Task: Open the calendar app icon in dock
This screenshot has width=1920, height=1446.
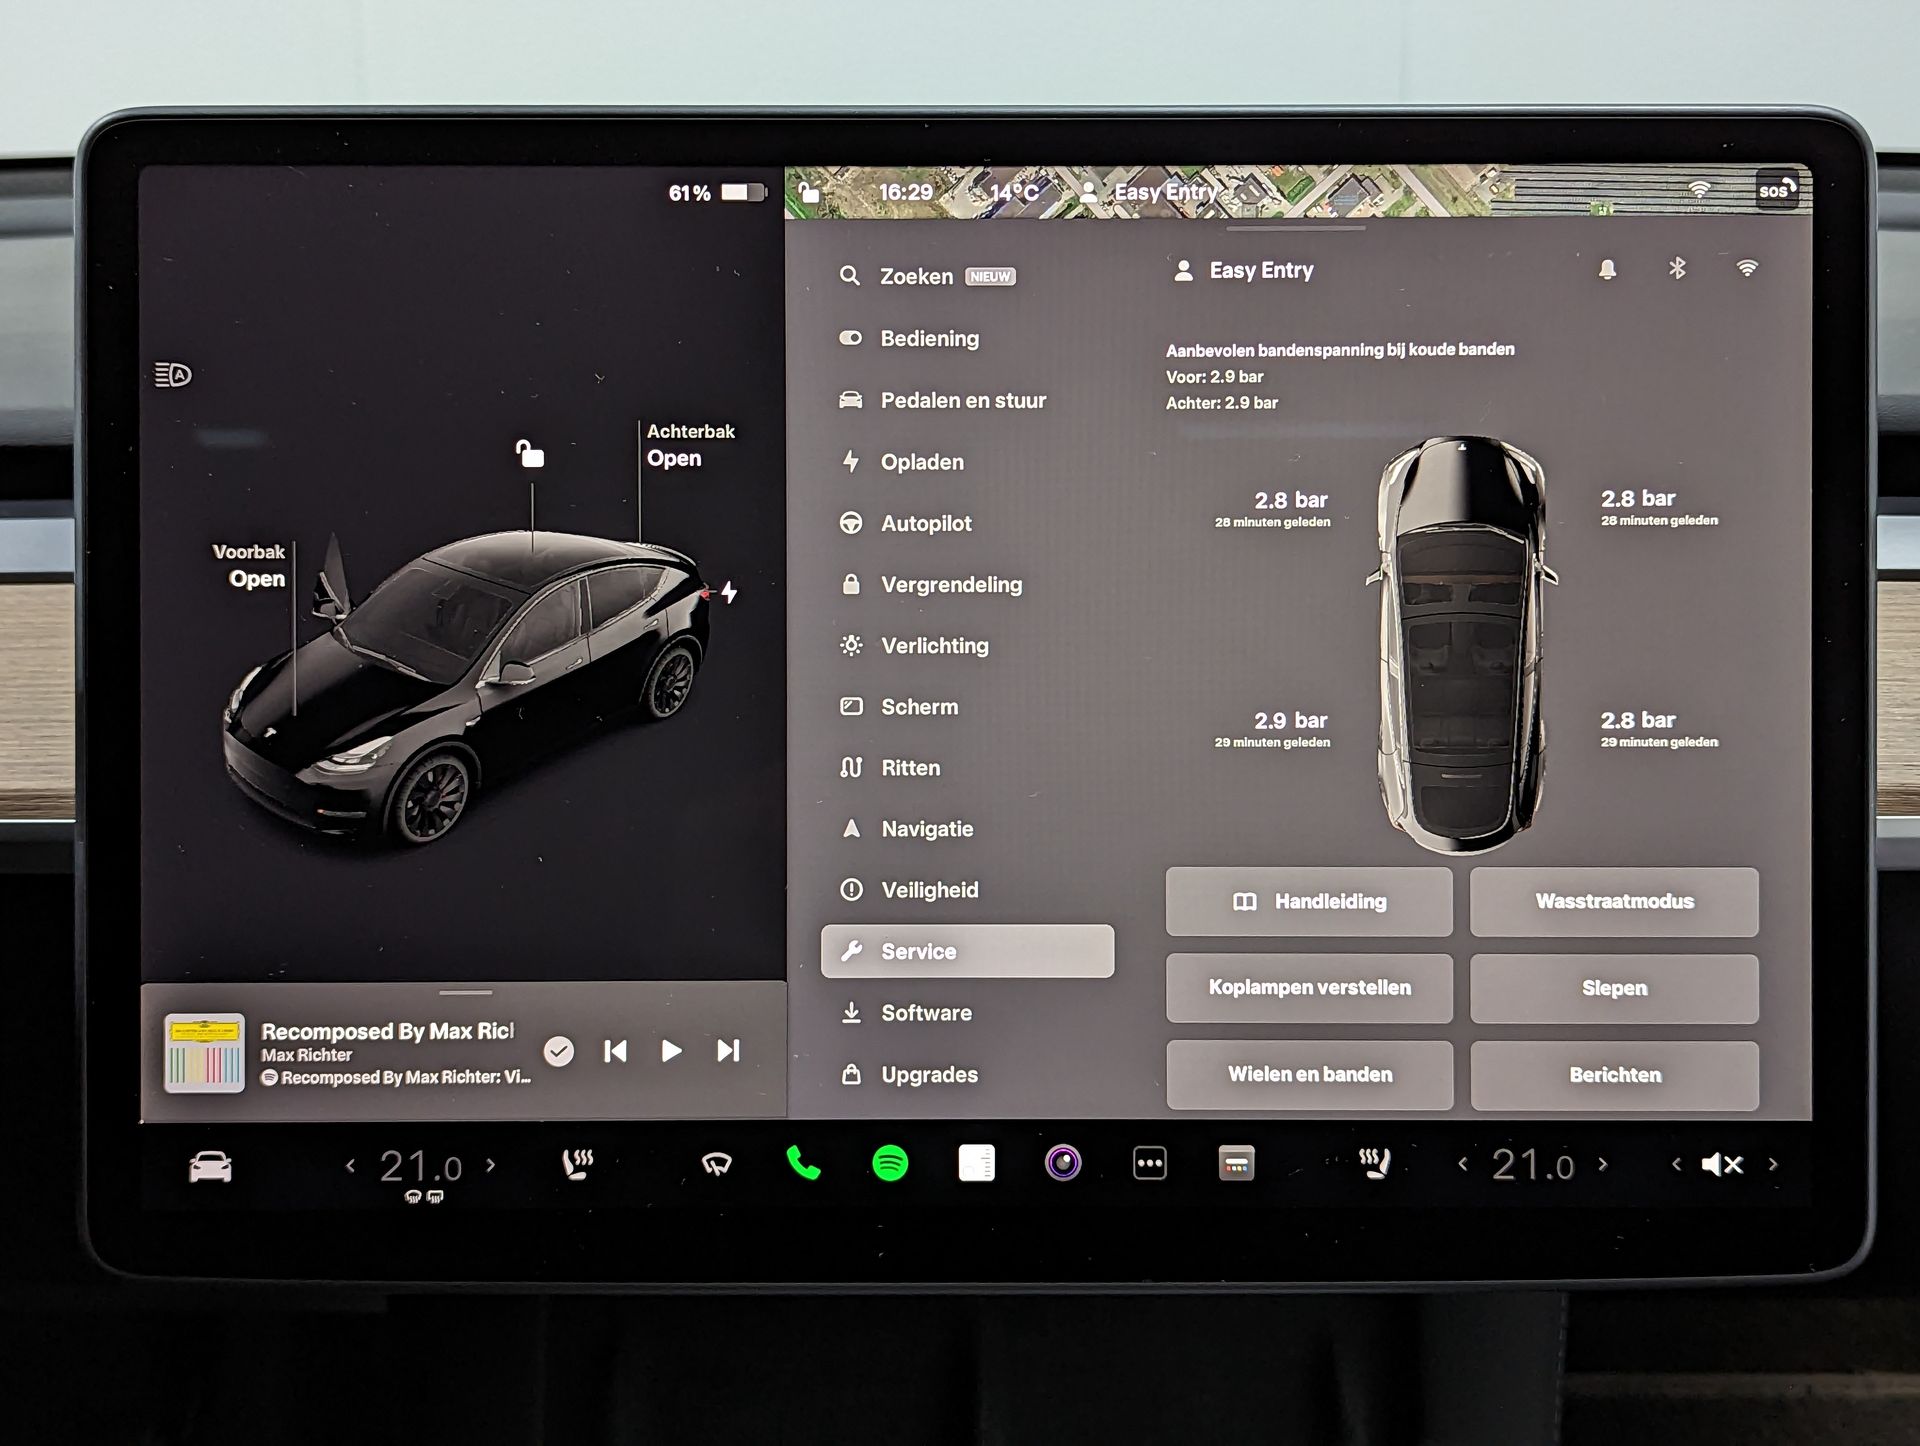Action: 1236,1164
